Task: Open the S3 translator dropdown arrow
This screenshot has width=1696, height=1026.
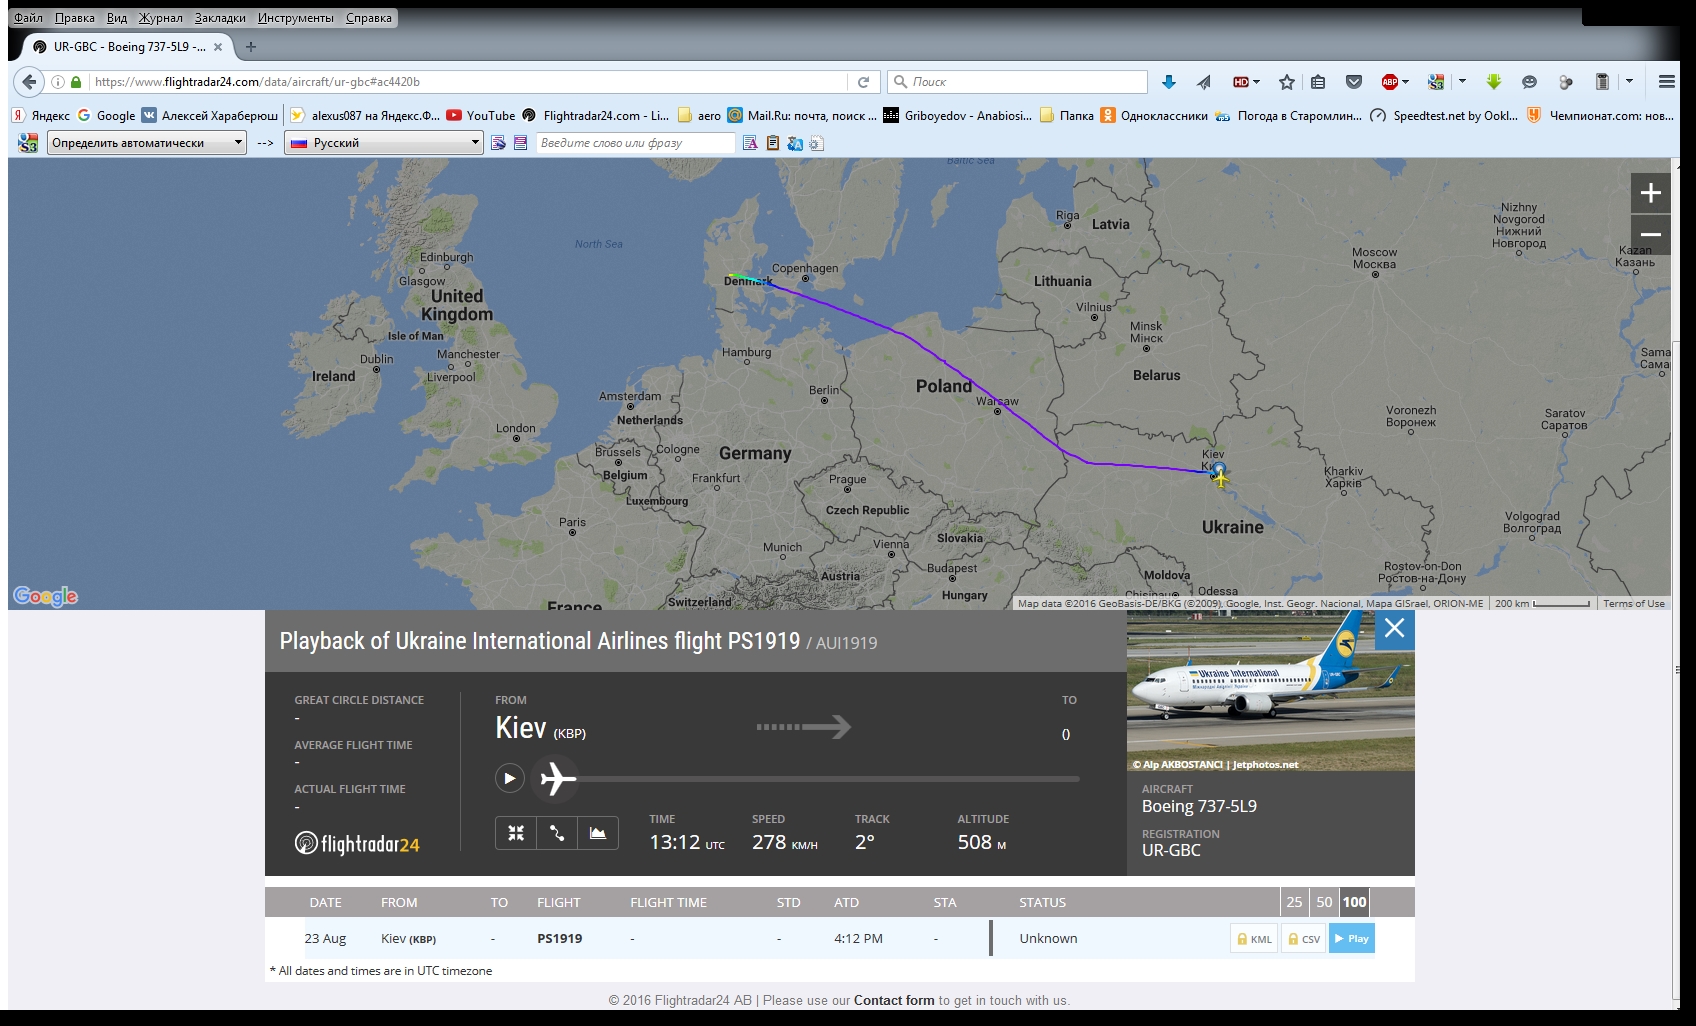Action: [x=1462, y=82]
